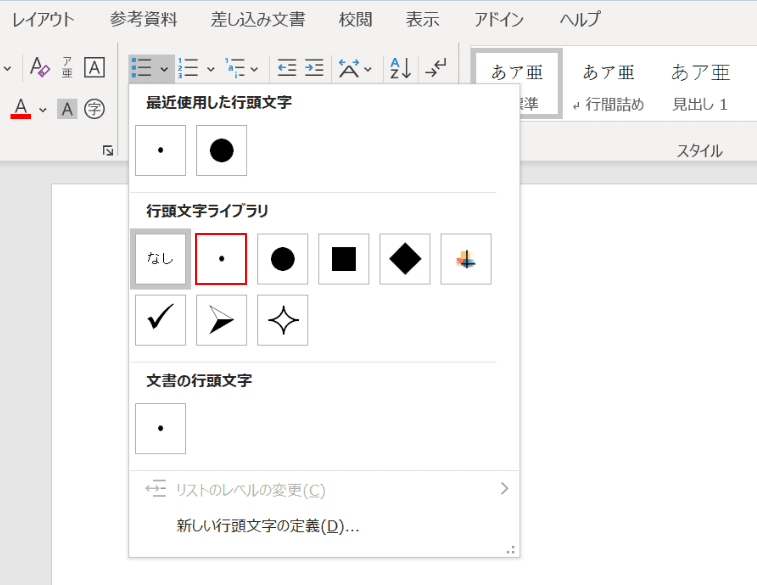Open the font color dropdown arrow

(43, 110)
